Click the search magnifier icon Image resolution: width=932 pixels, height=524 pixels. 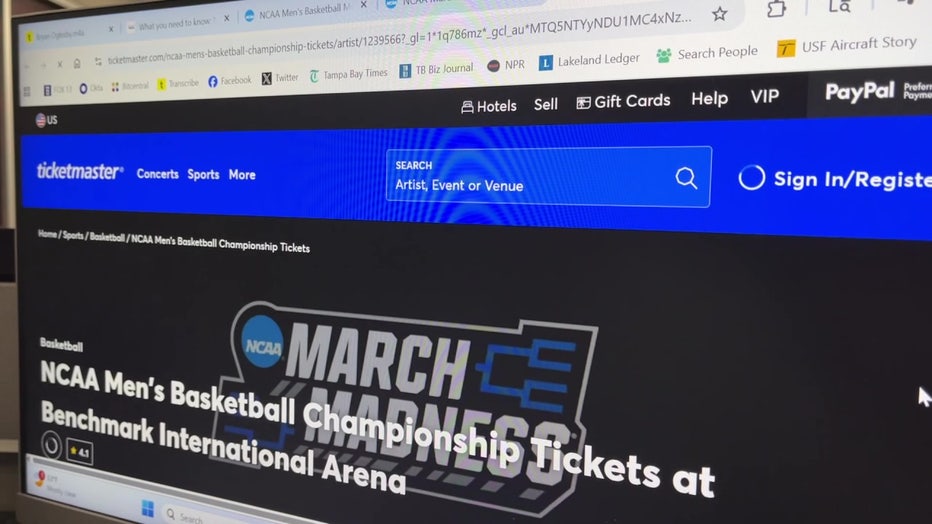pos(686,178)
